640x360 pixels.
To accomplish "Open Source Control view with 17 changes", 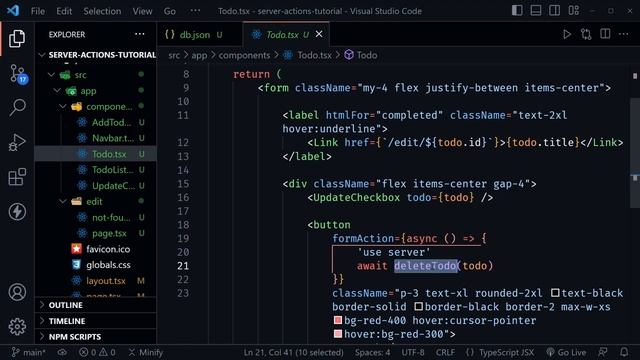I will 18,74.
